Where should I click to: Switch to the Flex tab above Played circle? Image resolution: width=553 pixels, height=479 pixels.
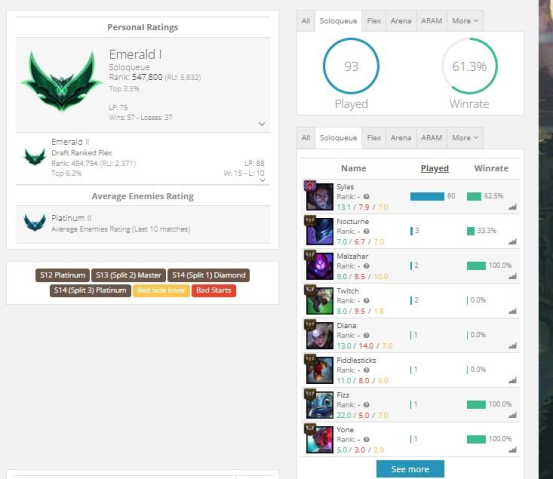374,21
